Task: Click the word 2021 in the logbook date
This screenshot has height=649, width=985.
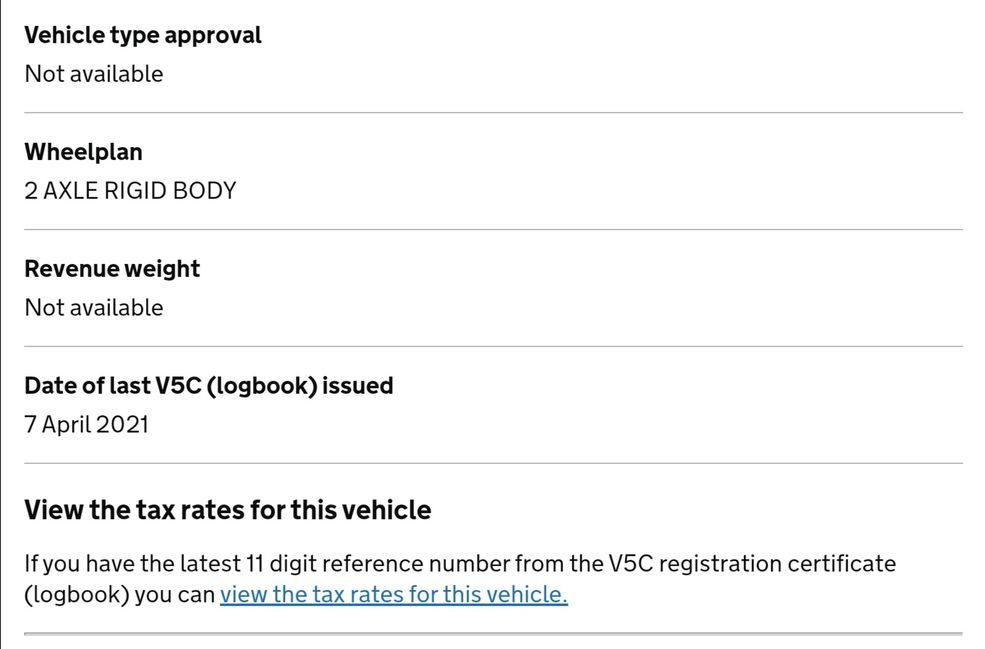Action: (x=122, y=425)
